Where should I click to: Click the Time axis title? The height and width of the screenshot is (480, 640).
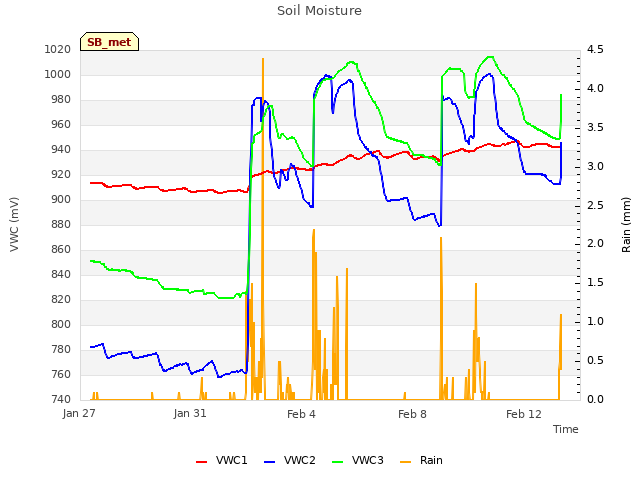tap(566, 429)
